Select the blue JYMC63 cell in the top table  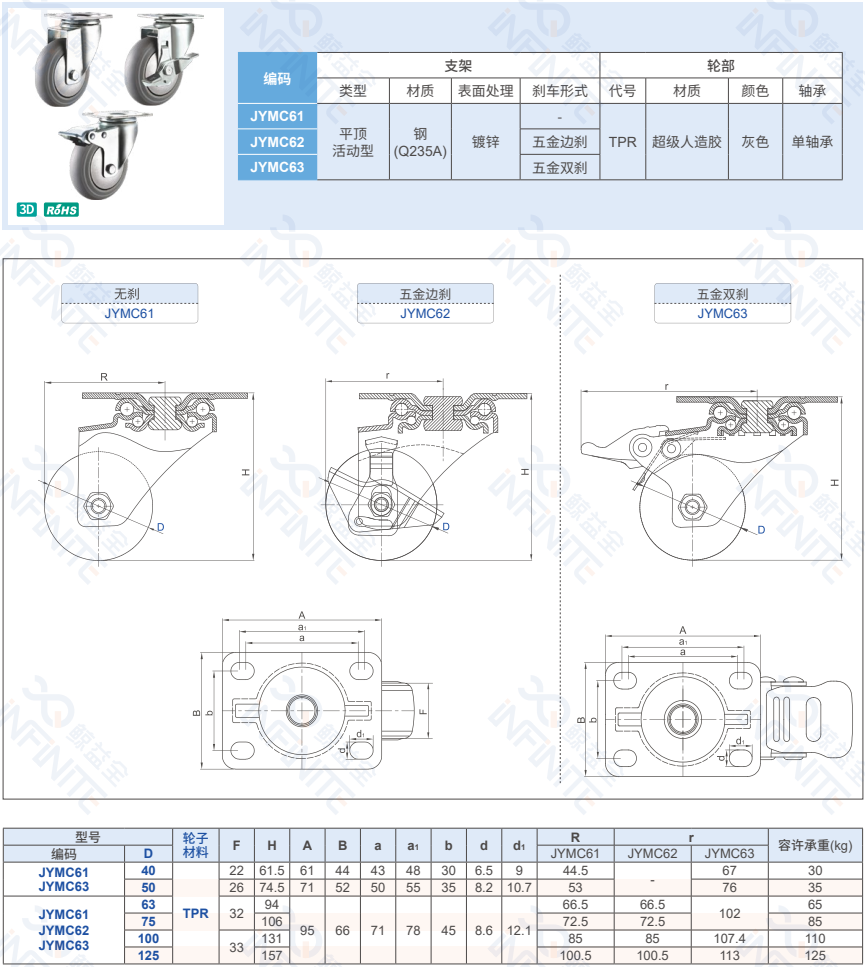(x=277, y=167)
